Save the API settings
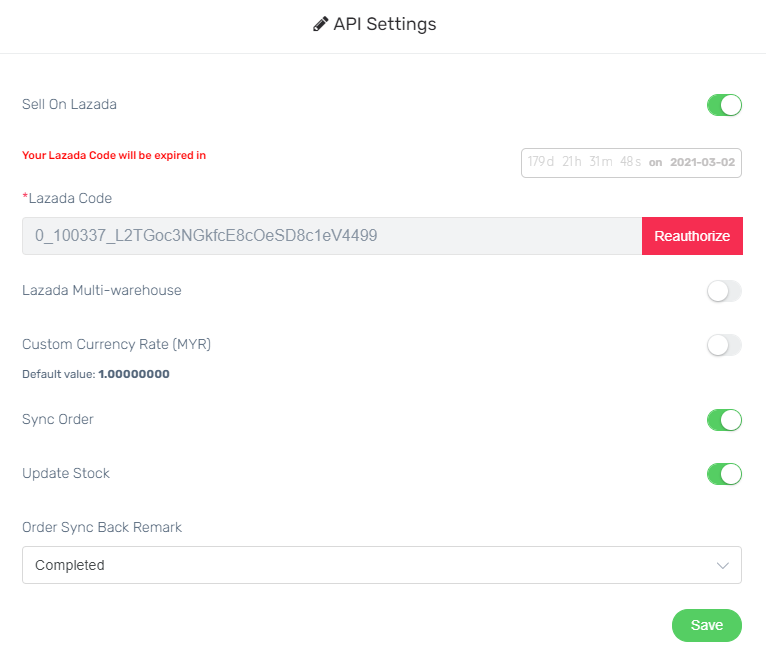The image size is (766, 656). tap(707, 625)
